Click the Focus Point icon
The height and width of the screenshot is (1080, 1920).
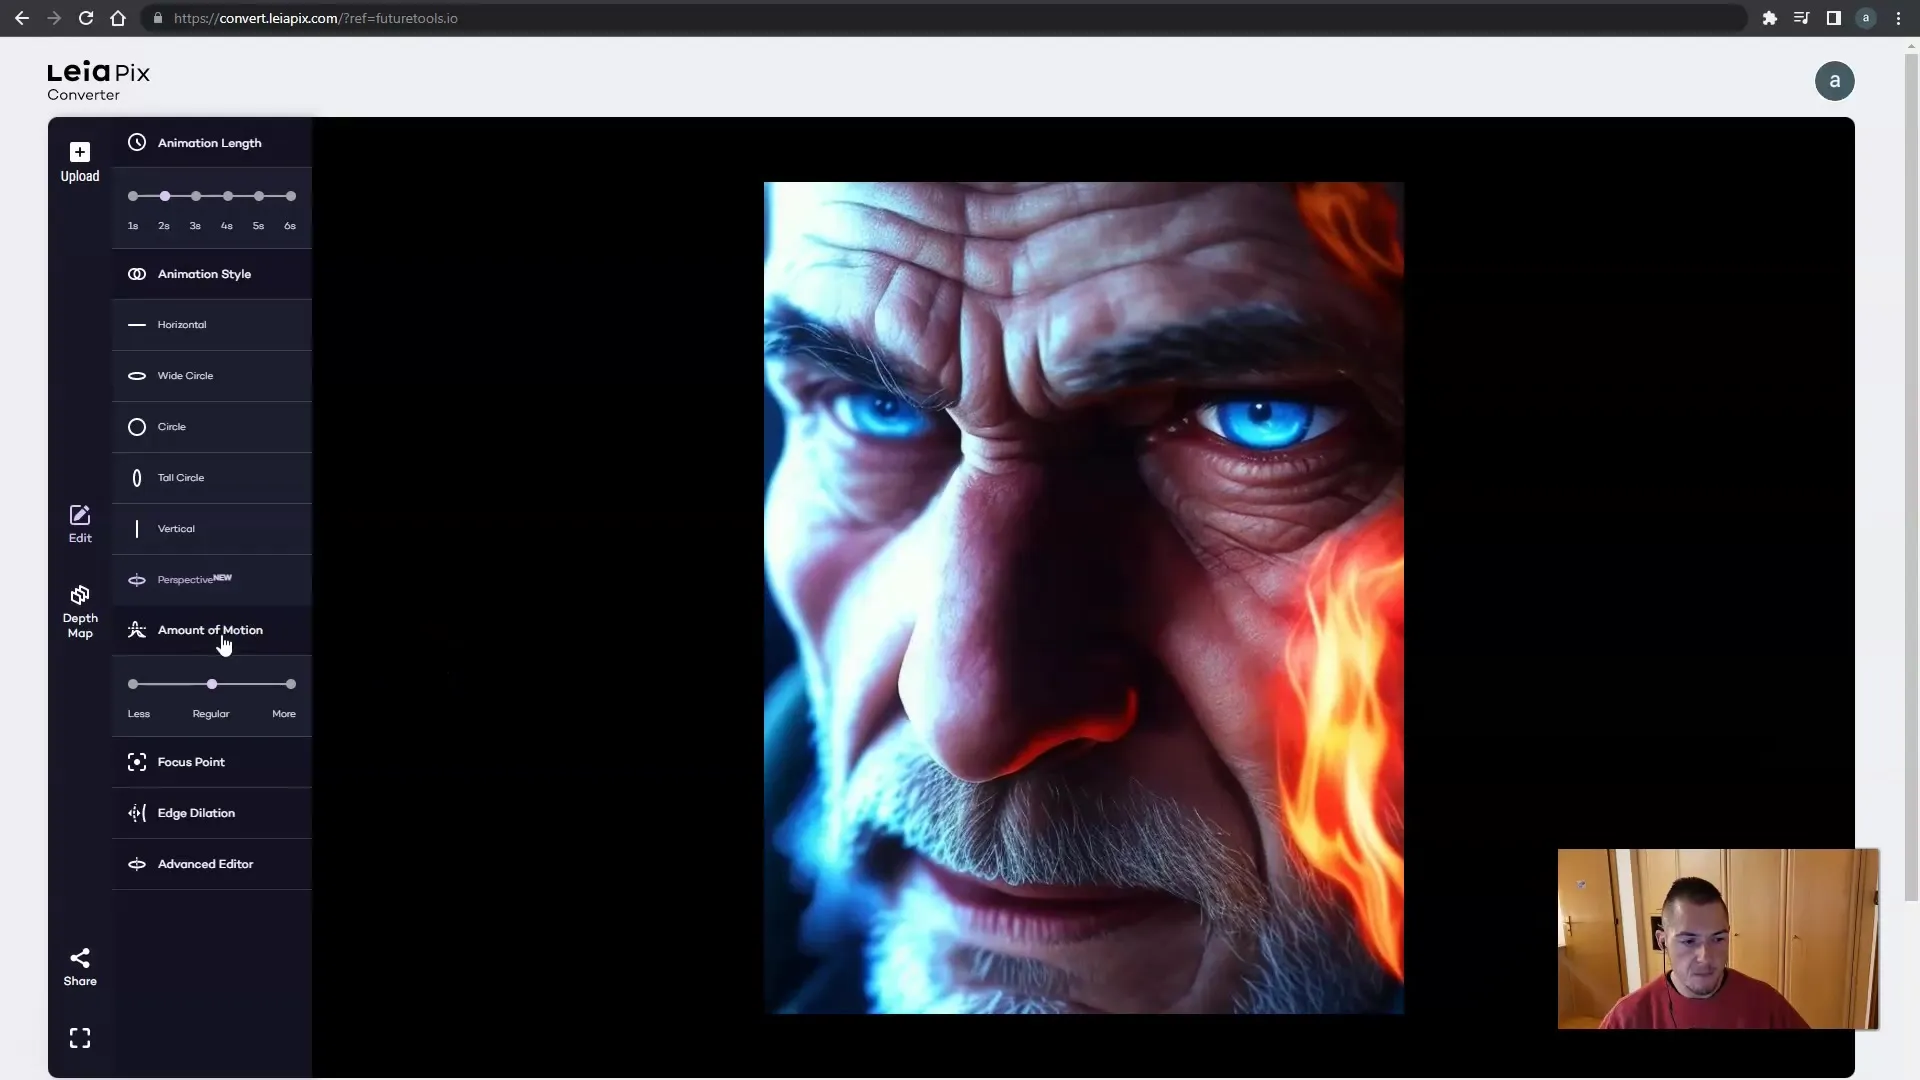(136, 761)
